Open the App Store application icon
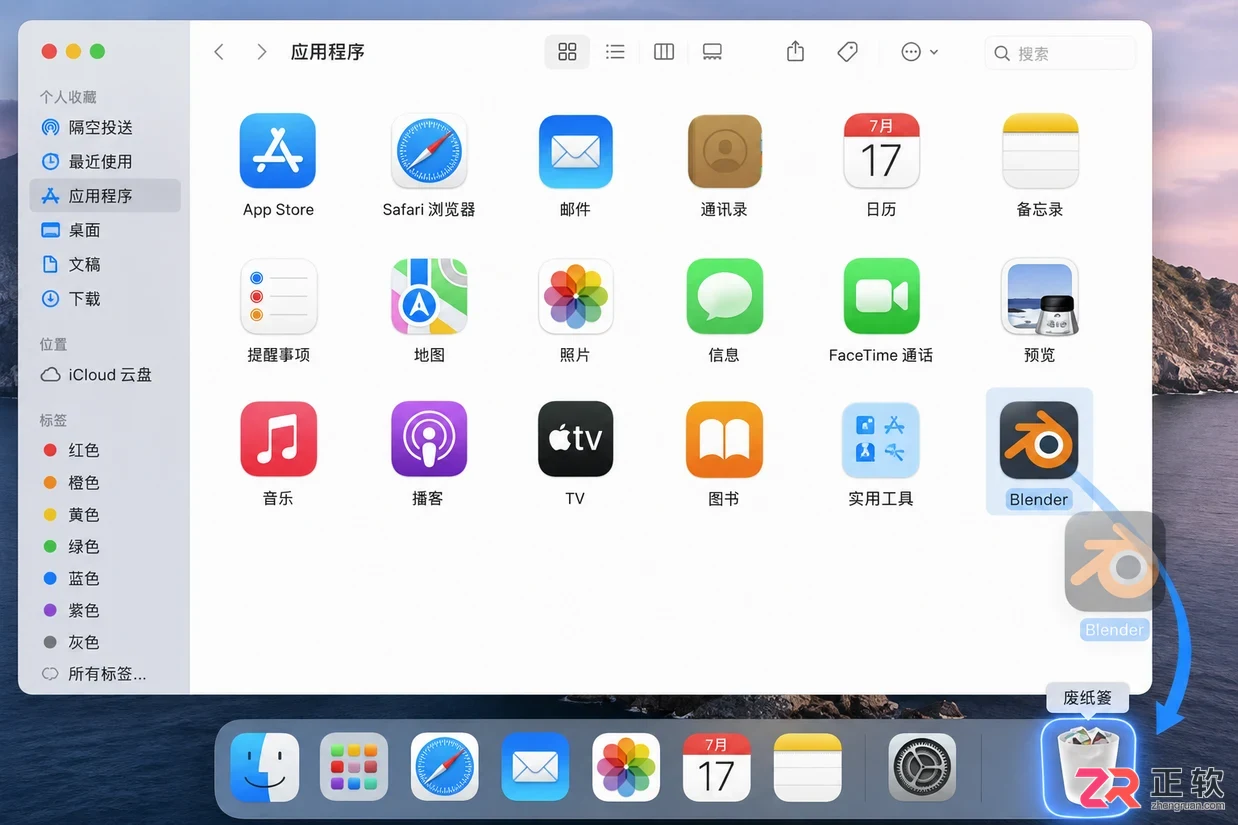Viewport: 1238px width, 825px height. click(278, 151)
